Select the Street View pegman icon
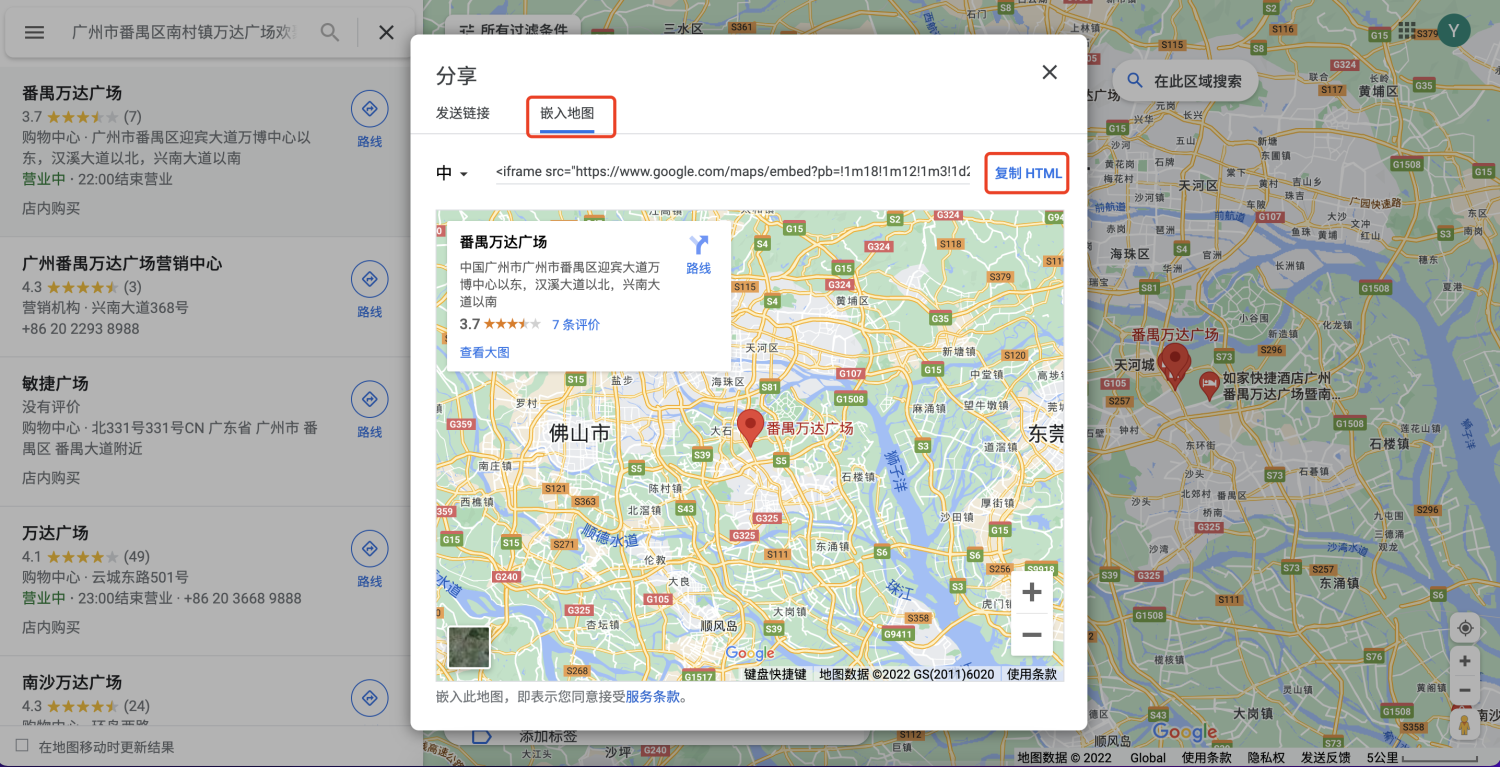Image resolution: width=1500 pixels, height=767 pixels. (1465, 724)
